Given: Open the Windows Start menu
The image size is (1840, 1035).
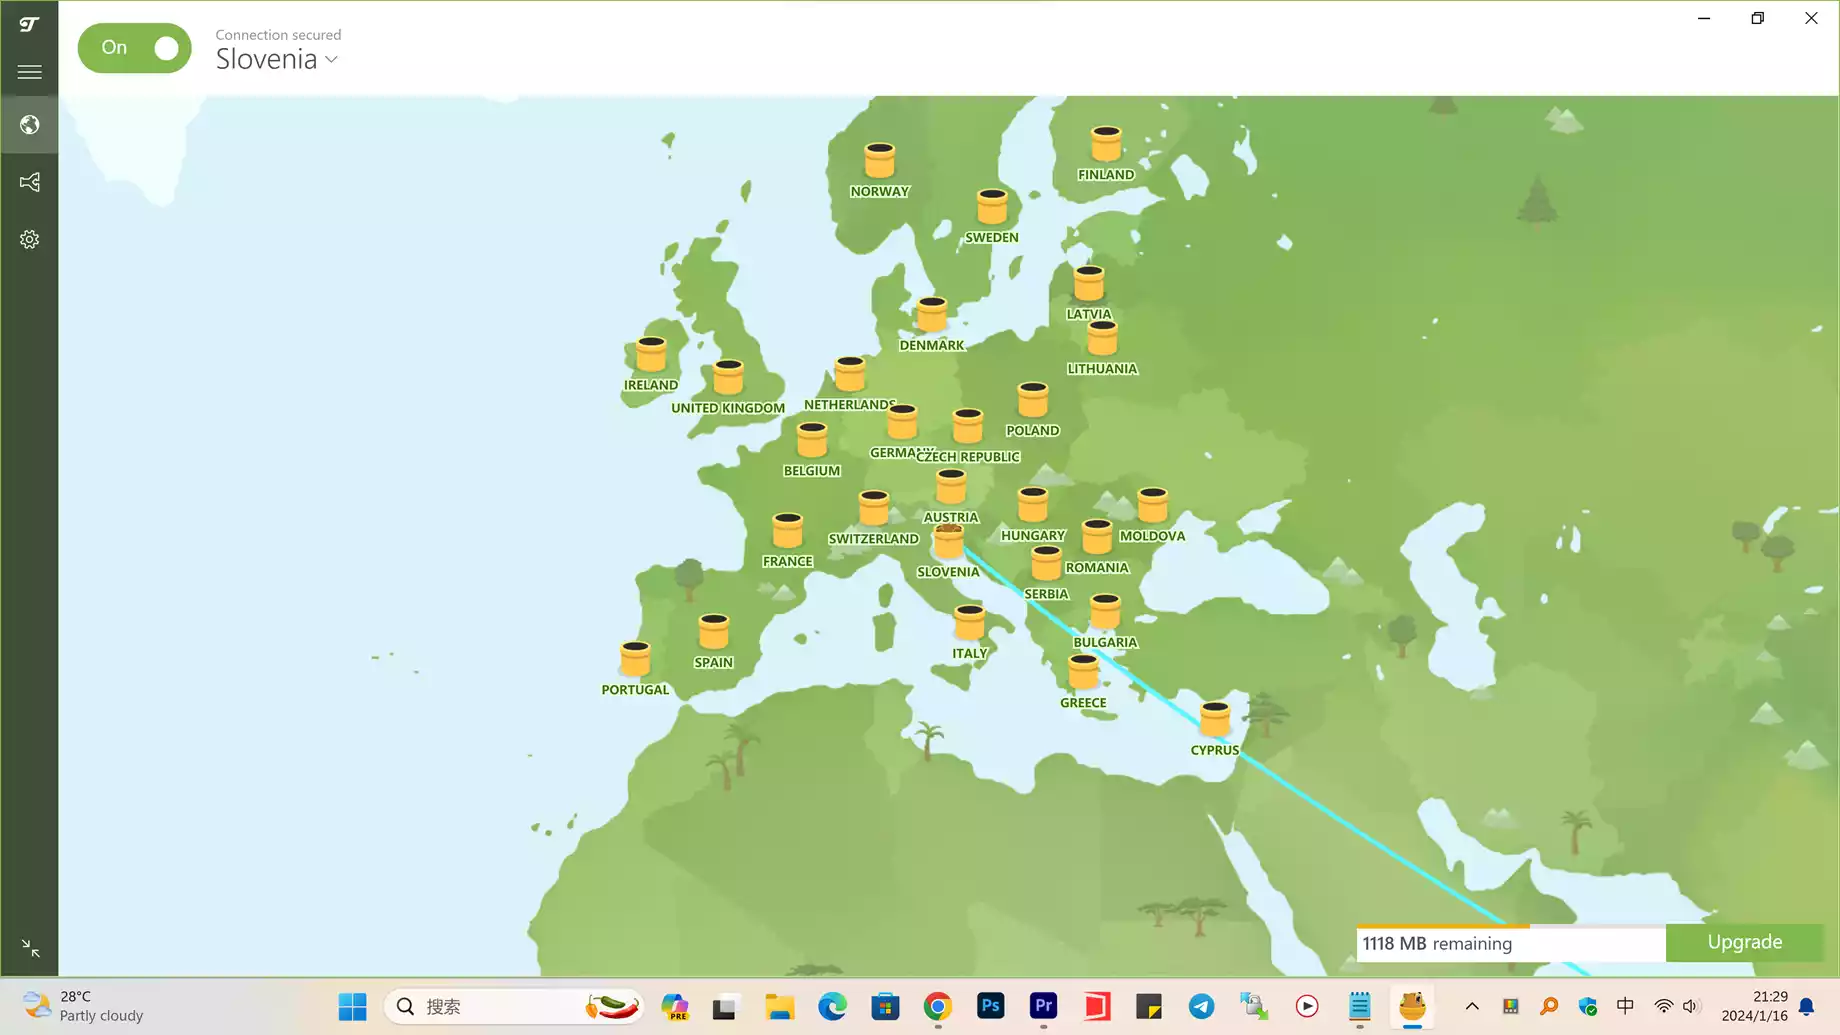Looking at the screenshot, I should tap(352, 1006).
